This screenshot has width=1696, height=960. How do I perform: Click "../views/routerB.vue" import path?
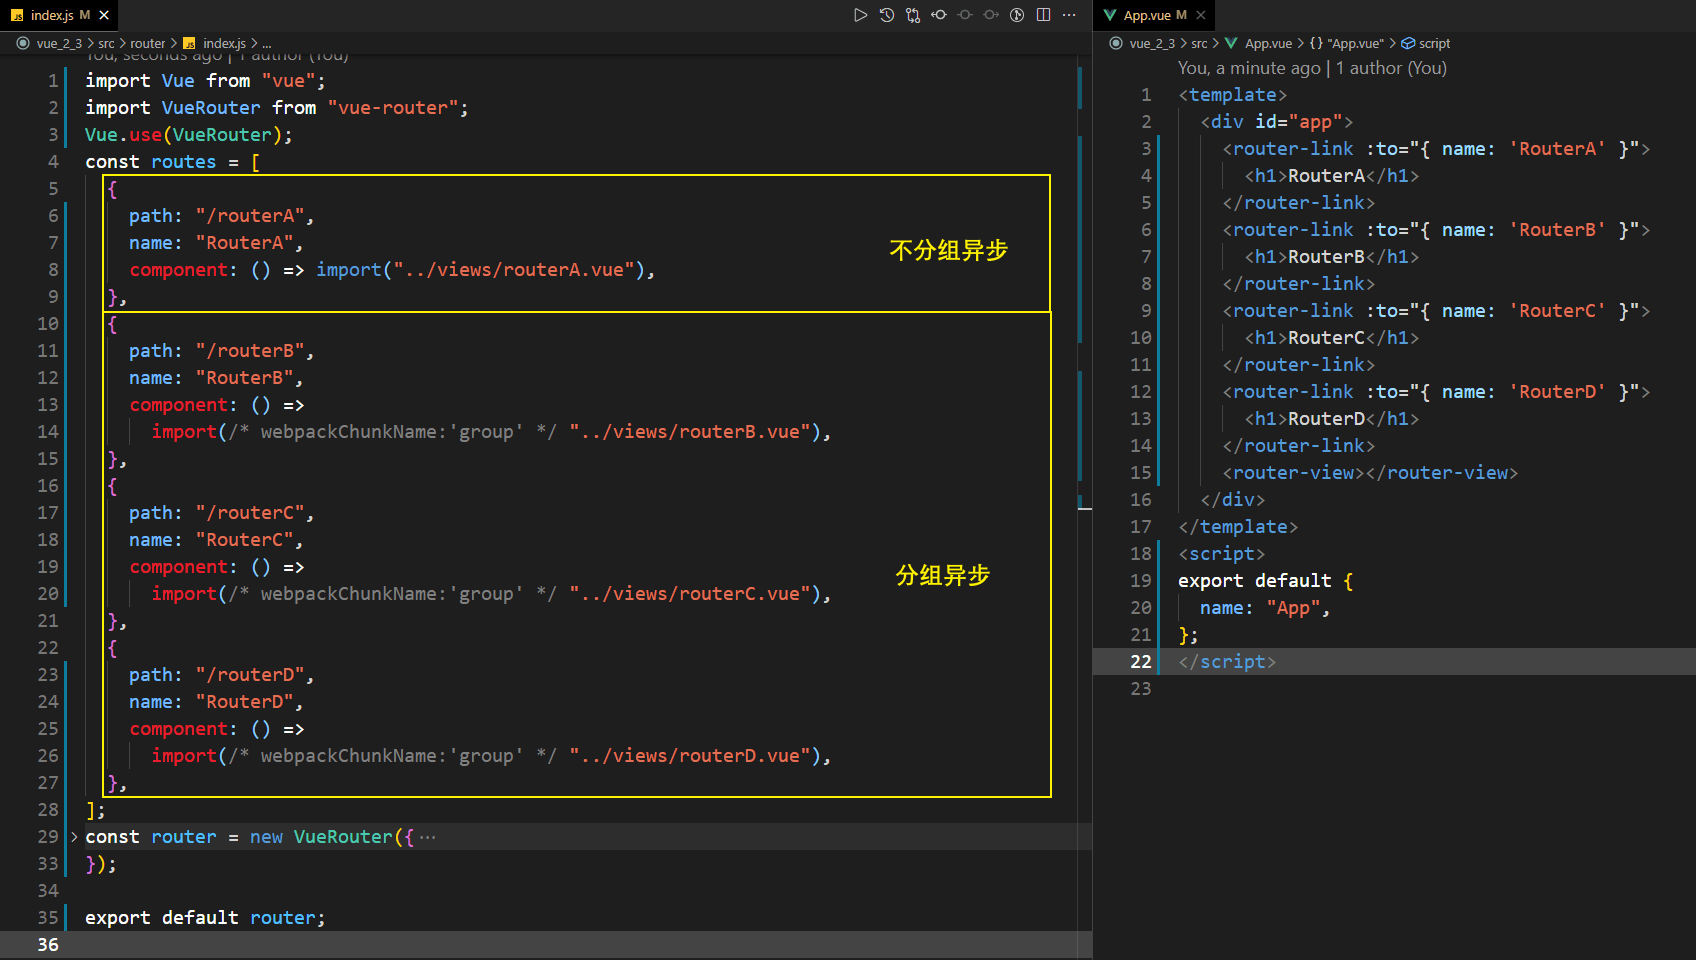click(689, 431)
